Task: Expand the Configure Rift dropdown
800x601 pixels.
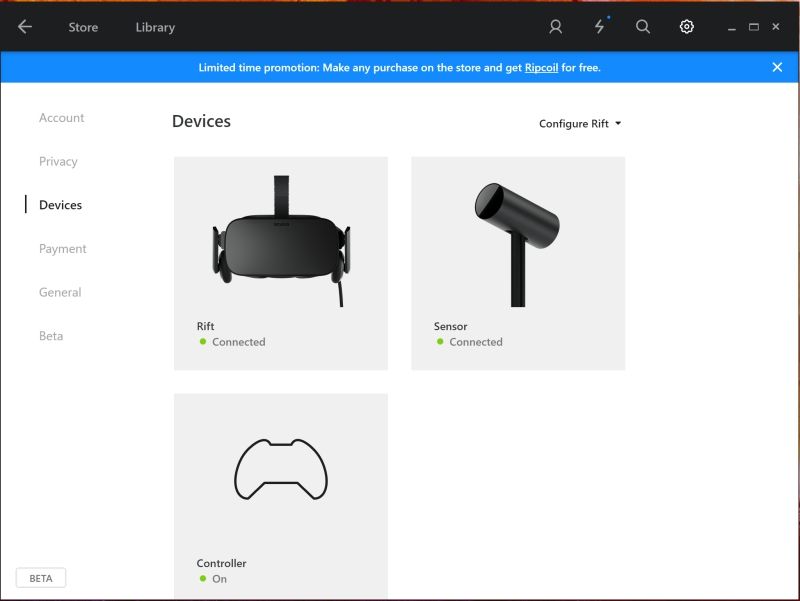Action: tap(580, 124)
